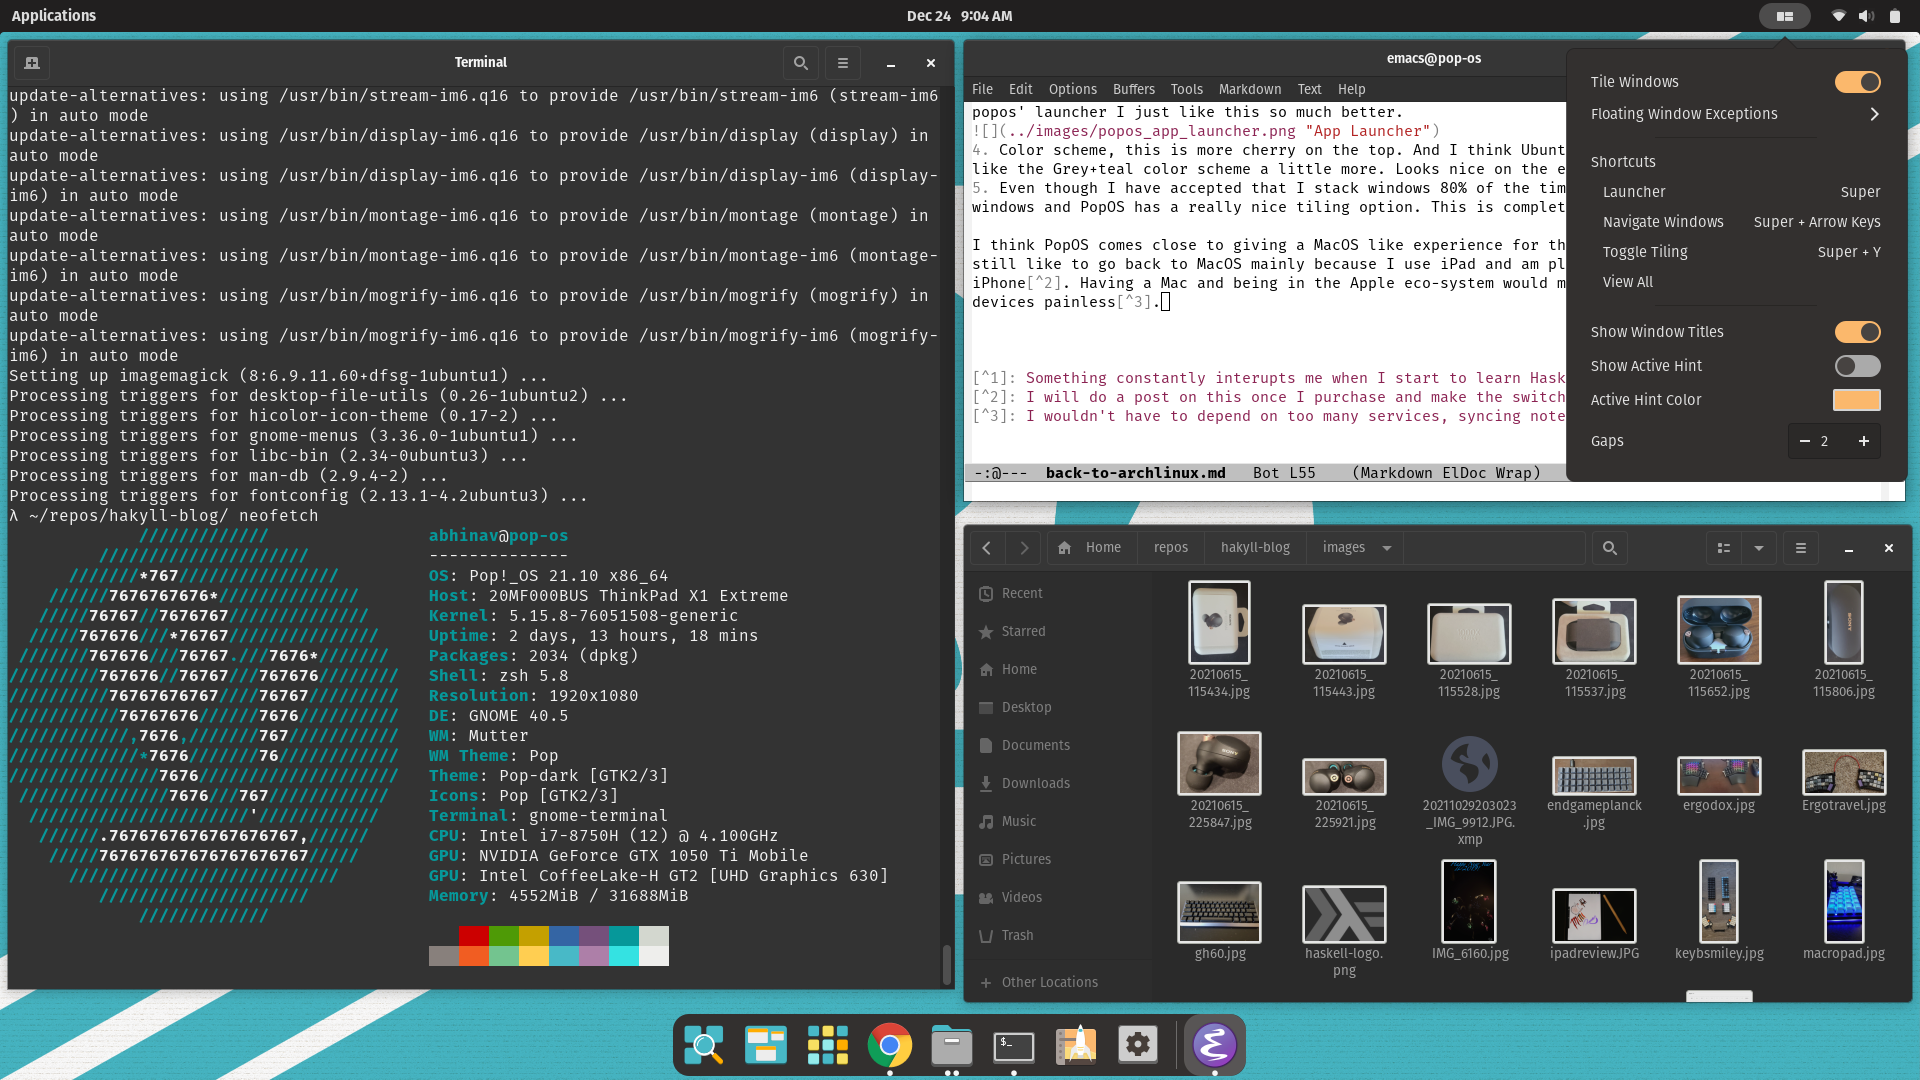Open Files from the dock
This screenshot has width=1920, height=1080.
click(x=951, y=1045)
